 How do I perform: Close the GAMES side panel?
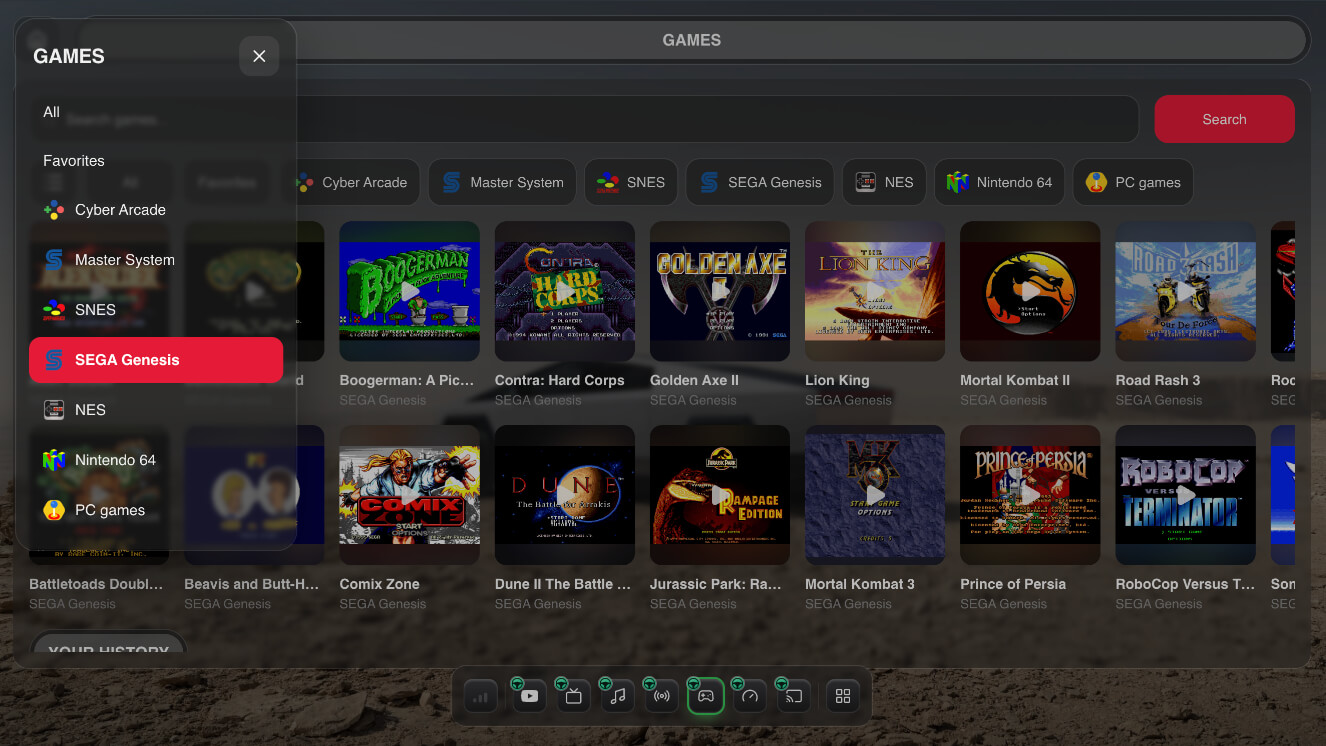[259, 56]
